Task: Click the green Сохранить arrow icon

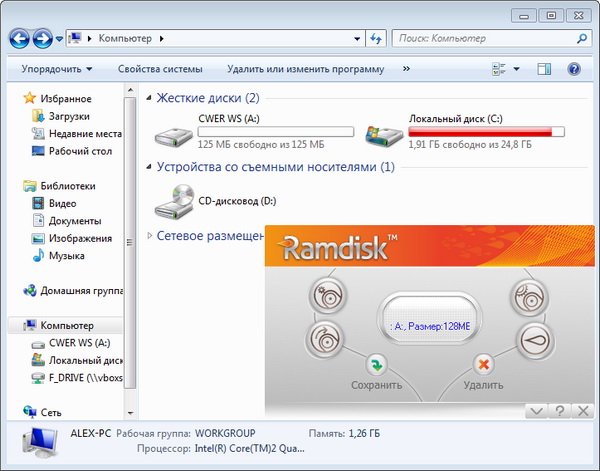Action: point(377,365)
